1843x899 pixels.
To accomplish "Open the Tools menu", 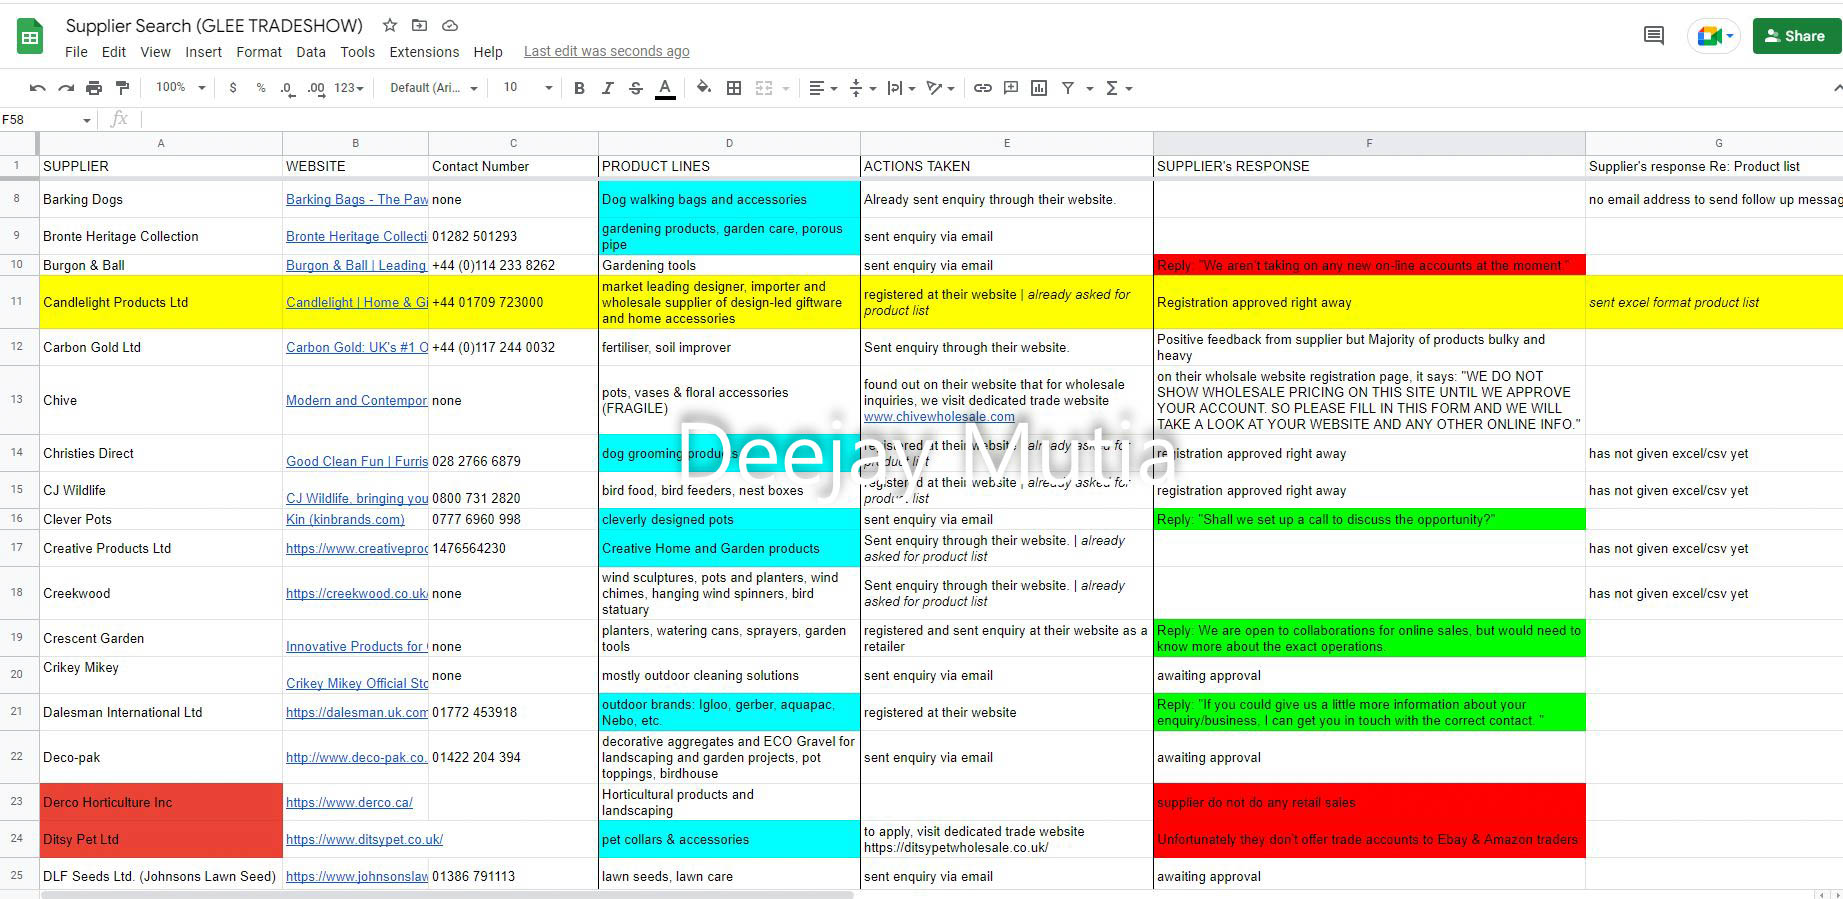I will point(357,52).
